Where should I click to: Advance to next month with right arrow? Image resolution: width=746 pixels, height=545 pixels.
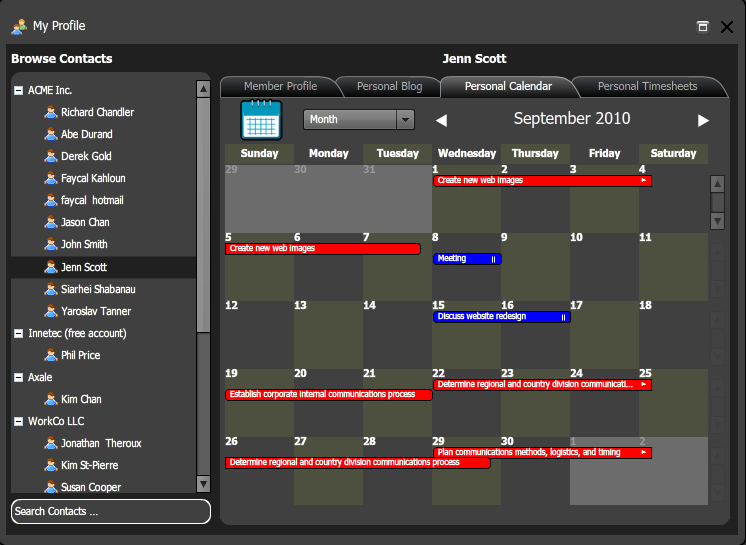[x=703, y=121]
